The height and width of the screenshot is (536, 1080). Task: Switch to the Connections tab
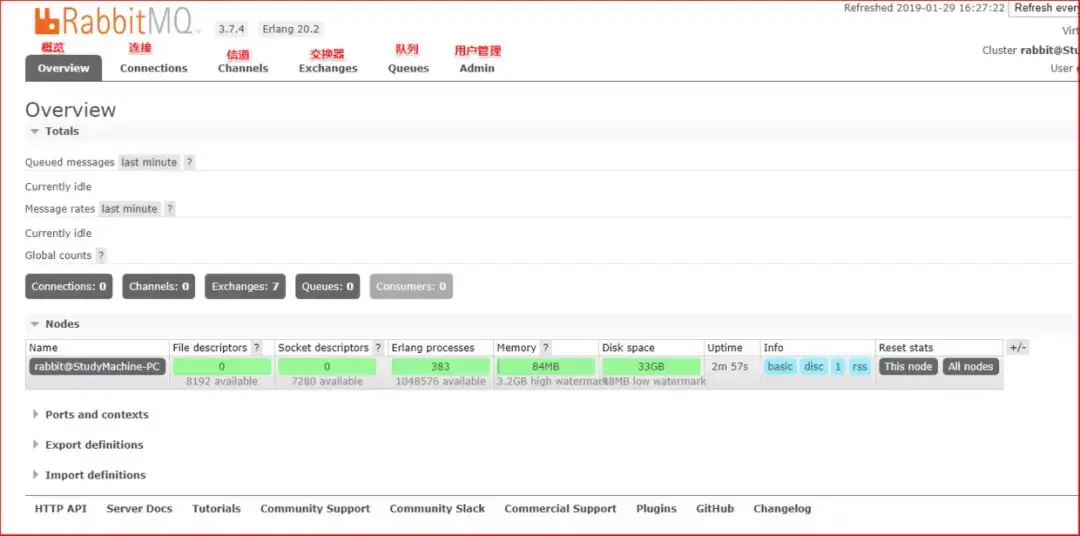click(x=154, y=68)
